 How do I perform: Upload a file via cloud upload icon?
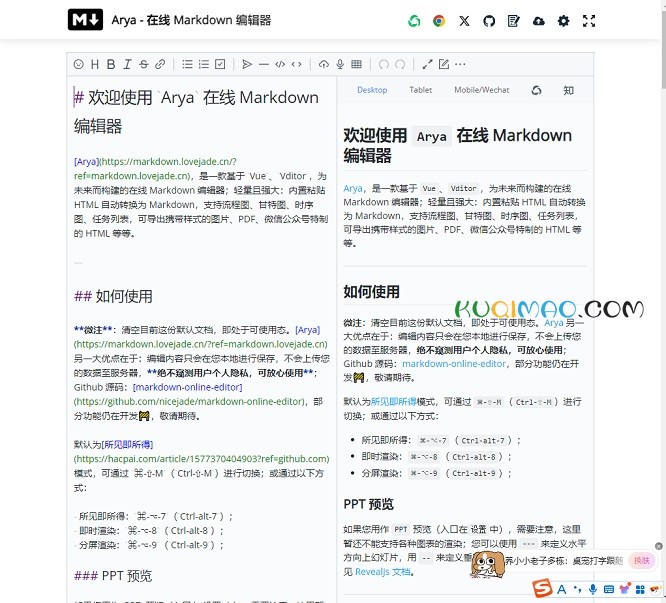(x=324, y=64)
